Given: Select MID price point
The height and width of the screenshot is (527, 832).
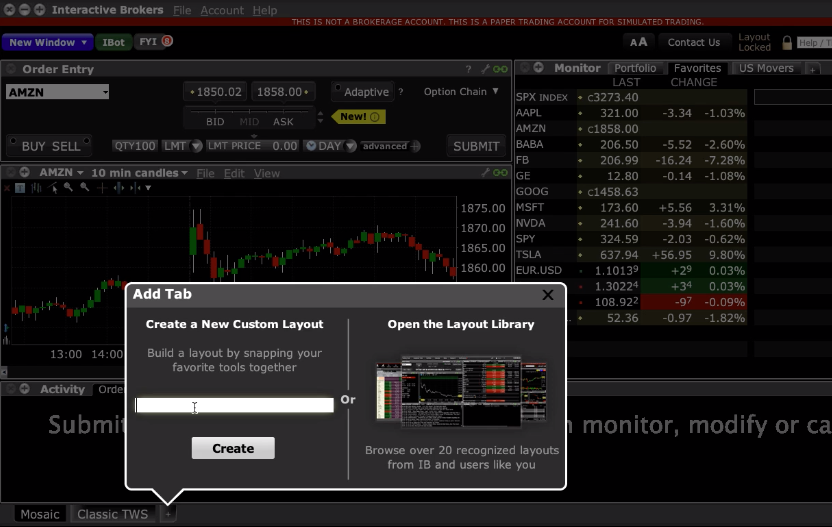Looking at the screenshot, I should [249, 122].
